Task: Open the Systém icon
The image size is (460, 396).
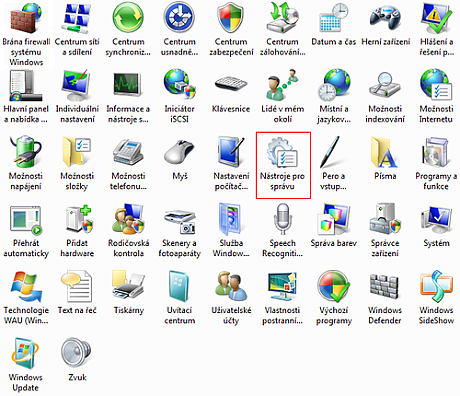Action: [436, 220]
